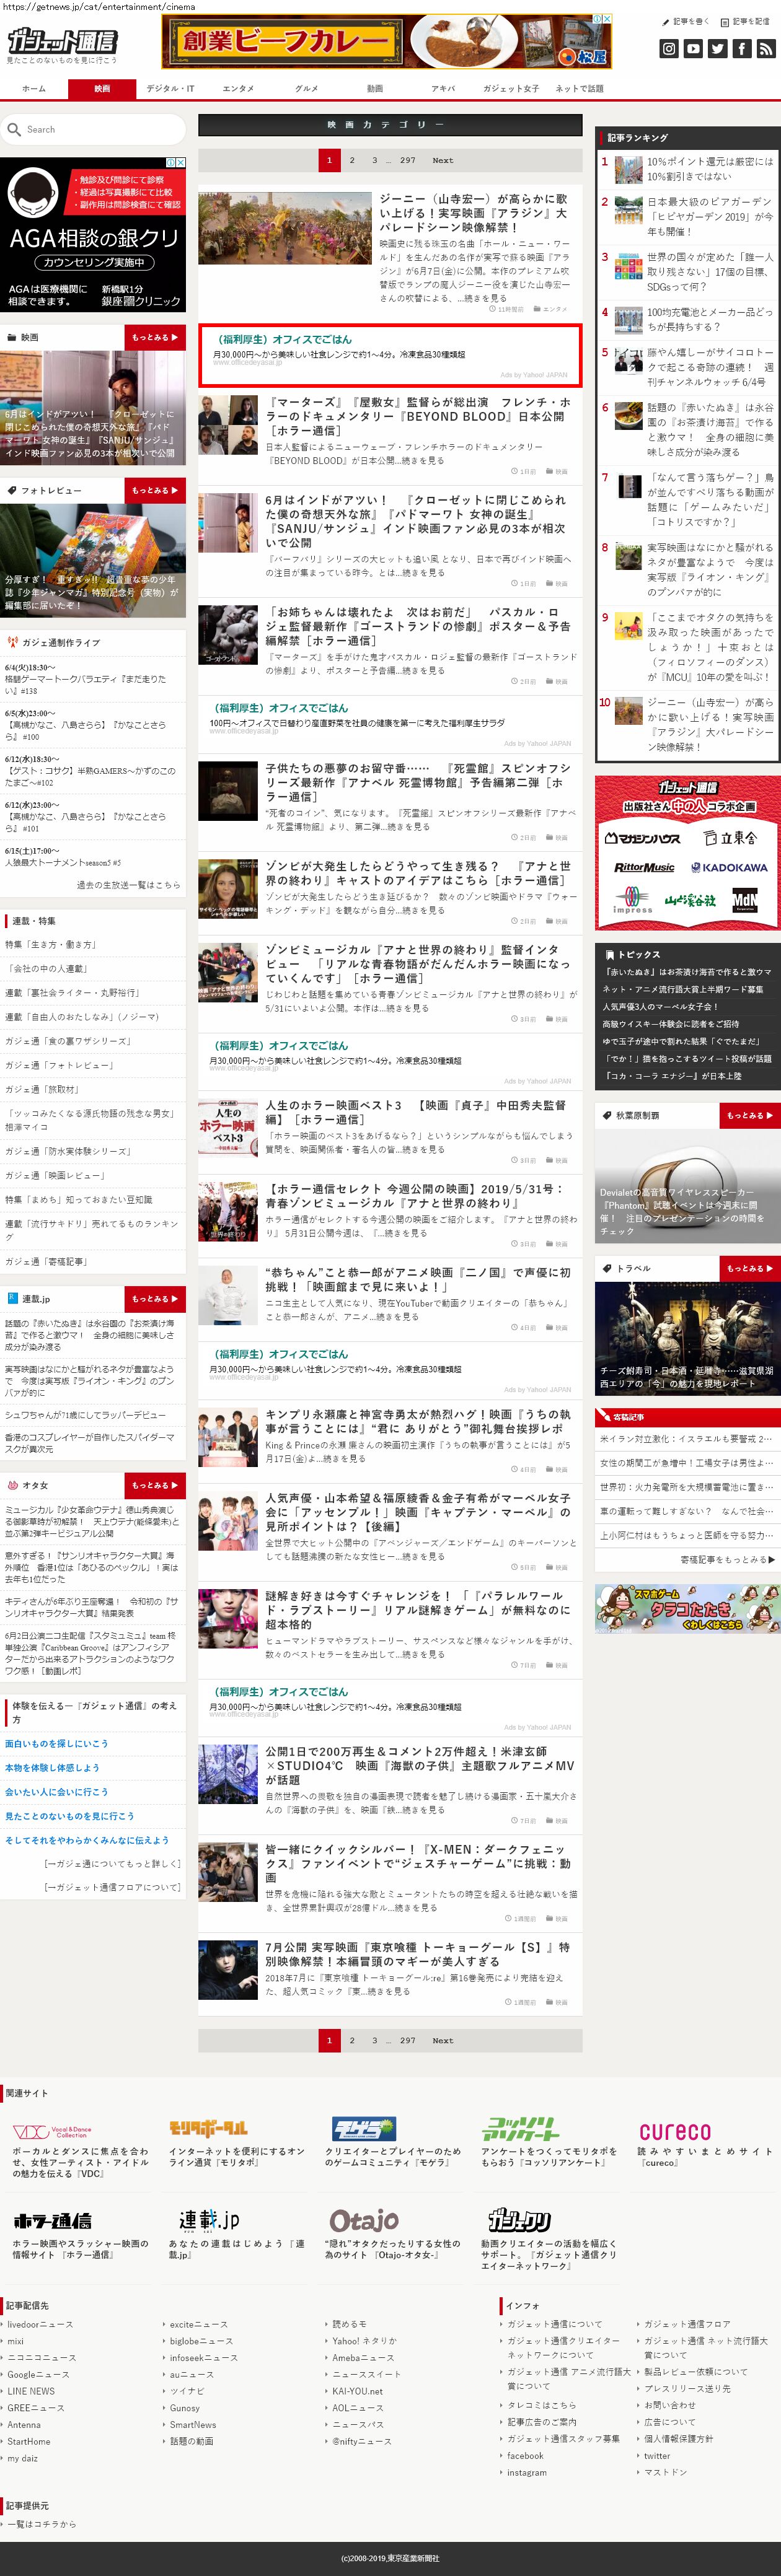The height and width of the screenshot is (2576, 781).
Task: Open the 一覧はコチラから link
Action: 42,2524
